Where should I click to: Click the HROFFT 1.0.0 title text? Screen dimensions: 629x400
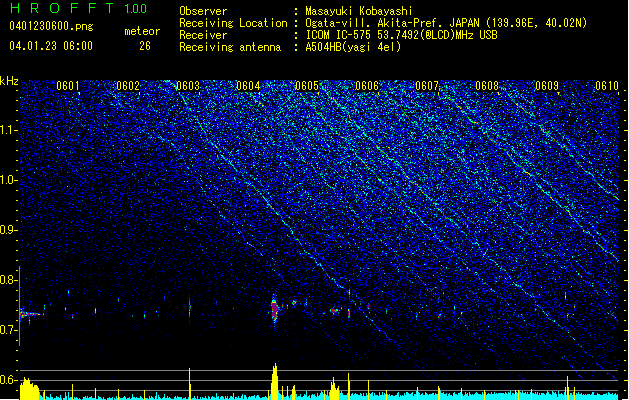(x=79, y=8)
